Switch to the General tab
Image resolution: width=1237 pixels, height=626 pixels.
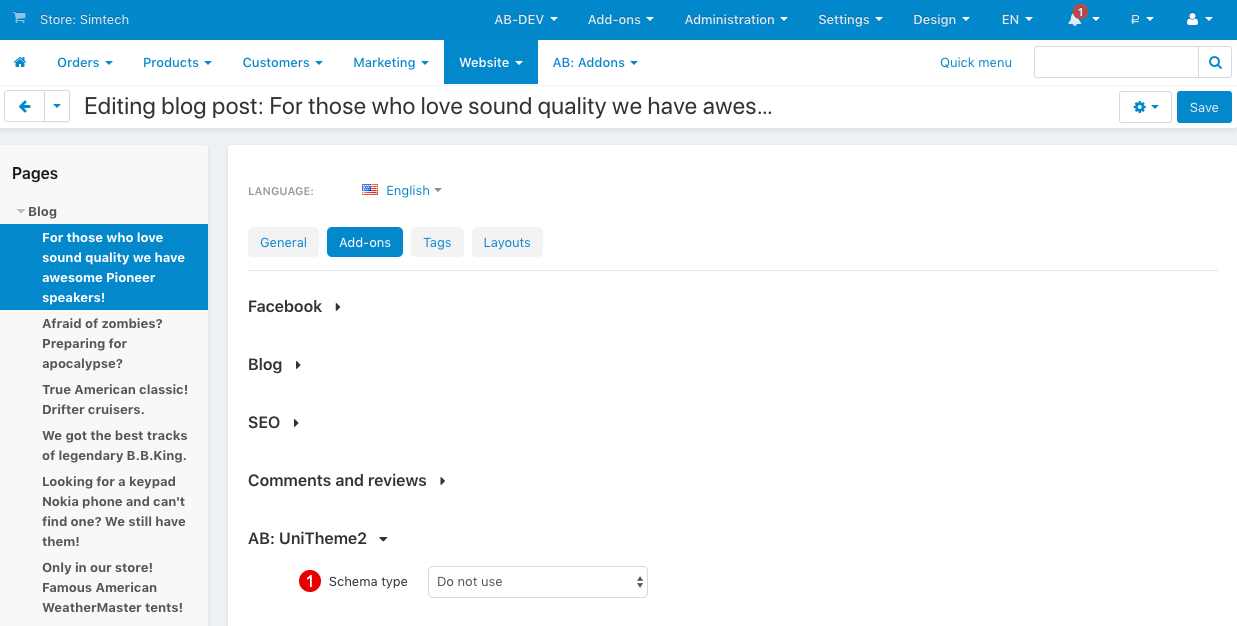(284, 242)
